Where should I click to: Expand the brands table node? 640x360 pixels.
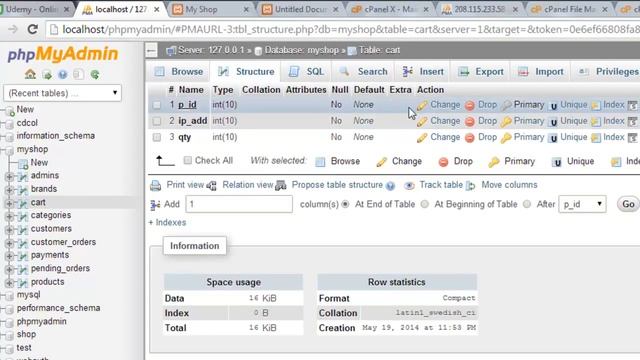[9, 190]
